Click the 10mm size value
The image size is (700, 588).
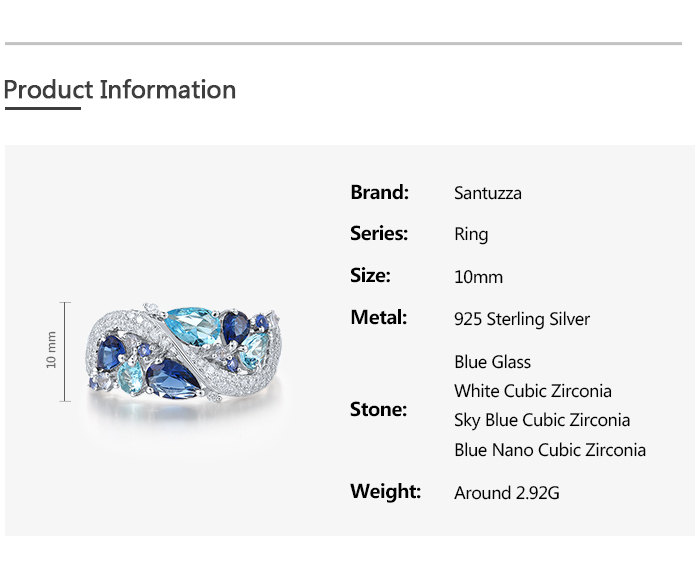coord(478,277)
